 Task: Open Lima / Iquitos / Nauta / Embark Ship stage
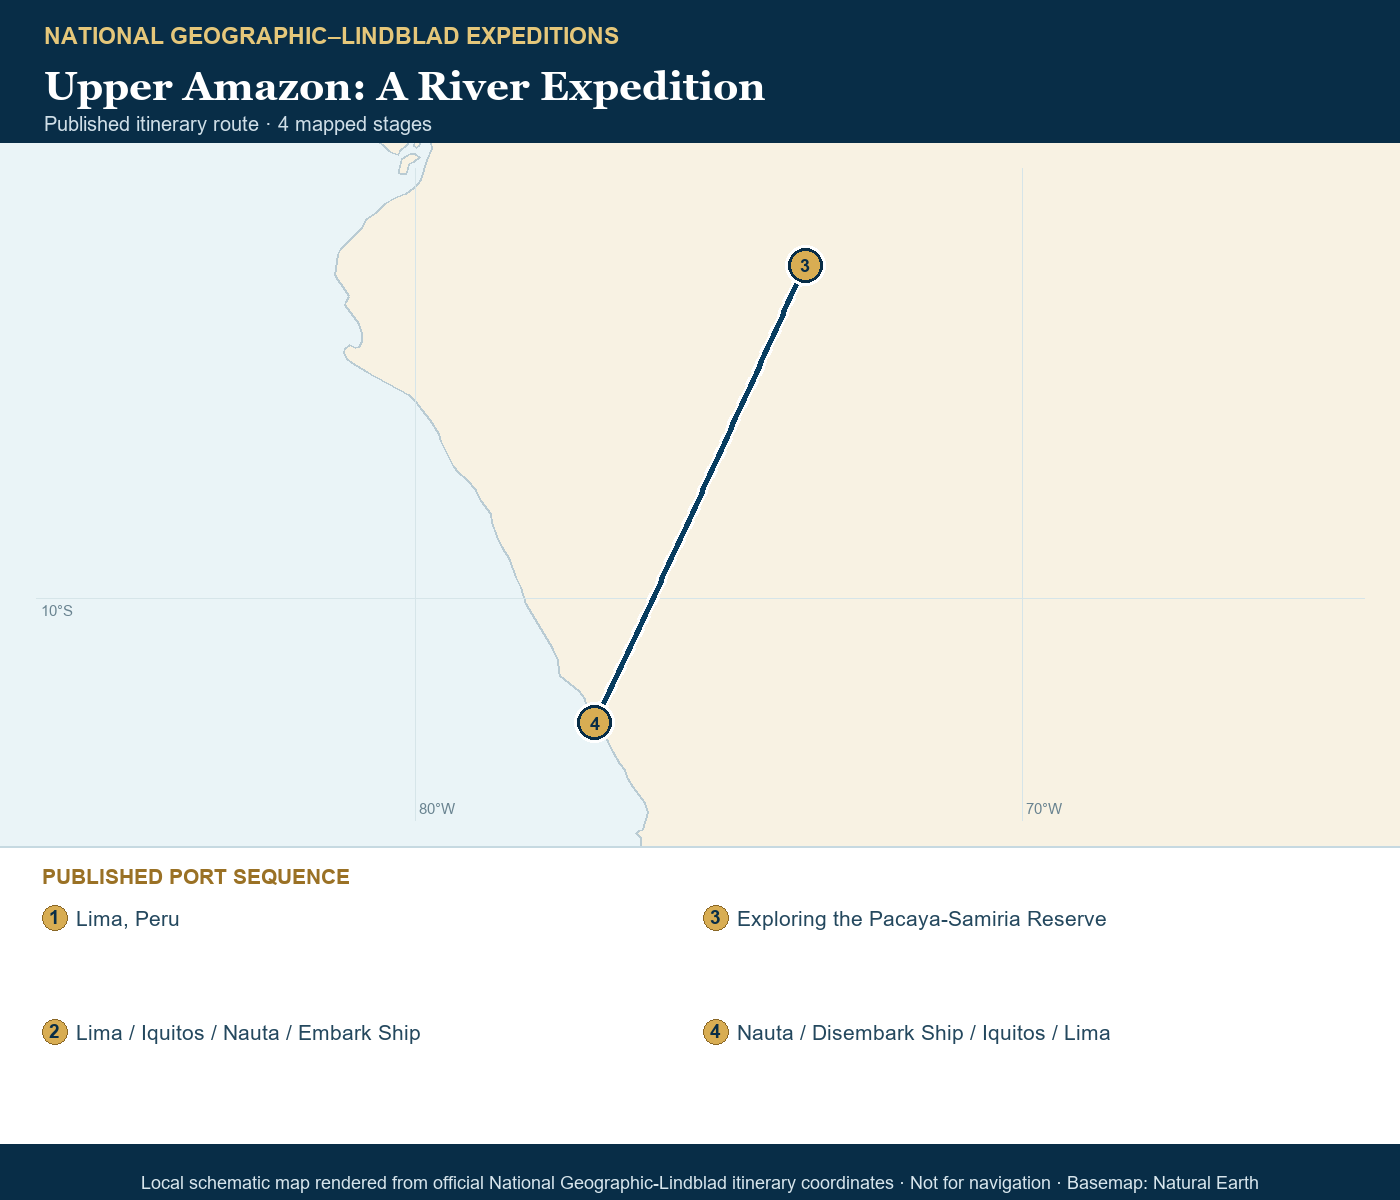point(248,1033)
